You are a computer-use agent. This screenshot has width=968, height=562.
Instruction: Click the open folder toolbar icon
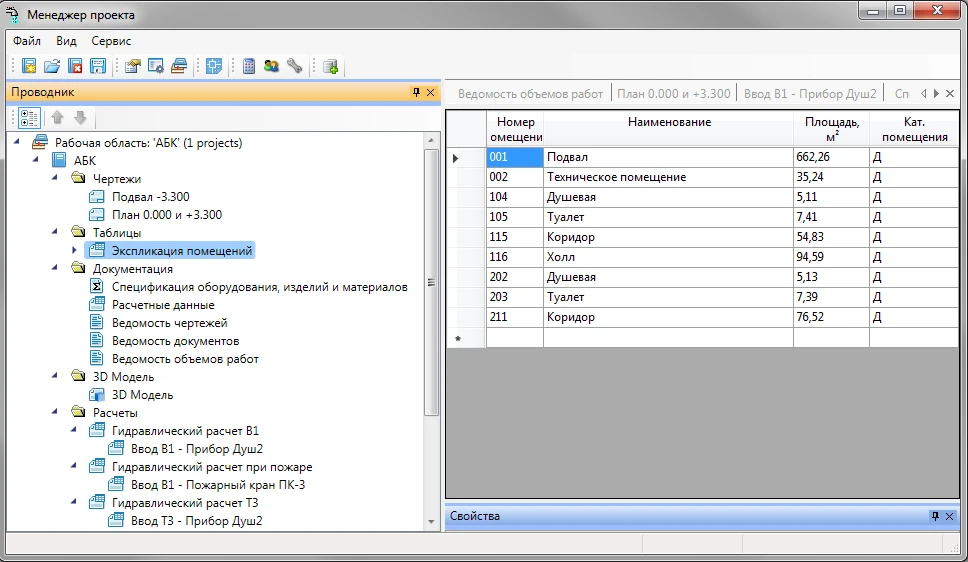tap(52, 67)
